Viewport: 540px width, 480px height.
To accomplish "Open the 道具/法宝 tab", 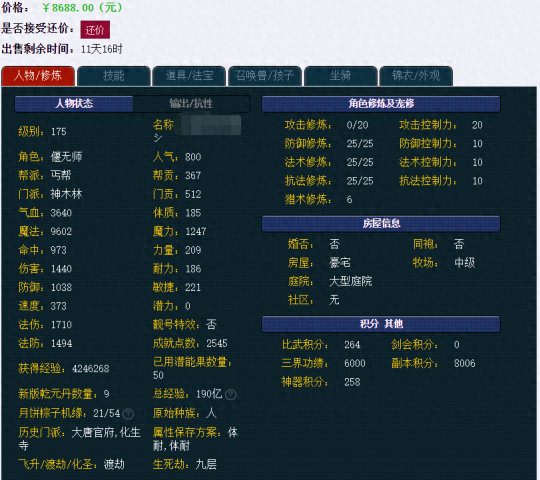I will [189, 76].
